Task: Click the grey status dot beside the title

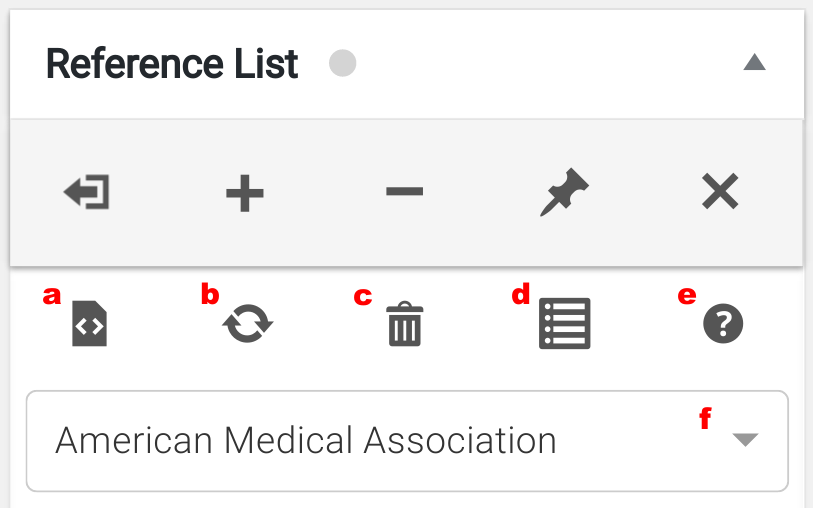Action: tap(343, 64)
